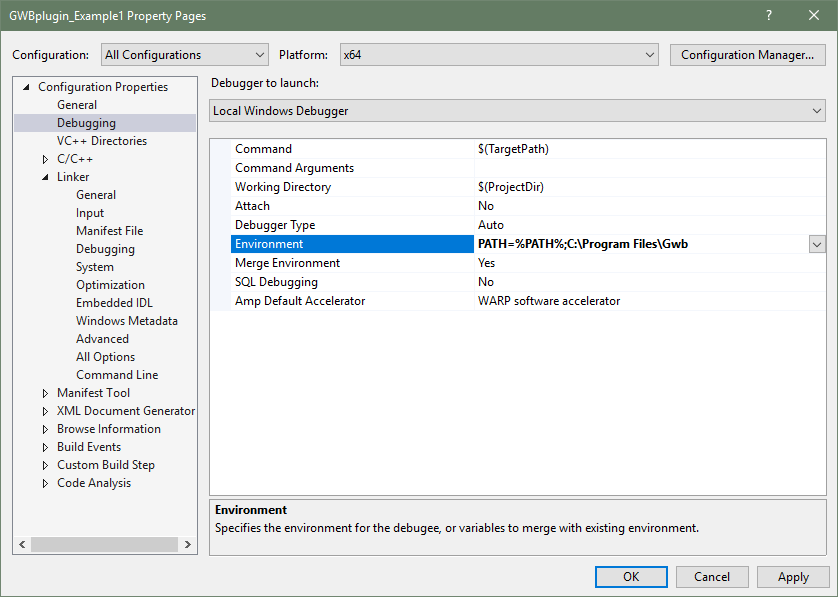The height and width of the screenshot is (597, 838).
Task: Expand Code Analysis node
Action: pos(45,483)
